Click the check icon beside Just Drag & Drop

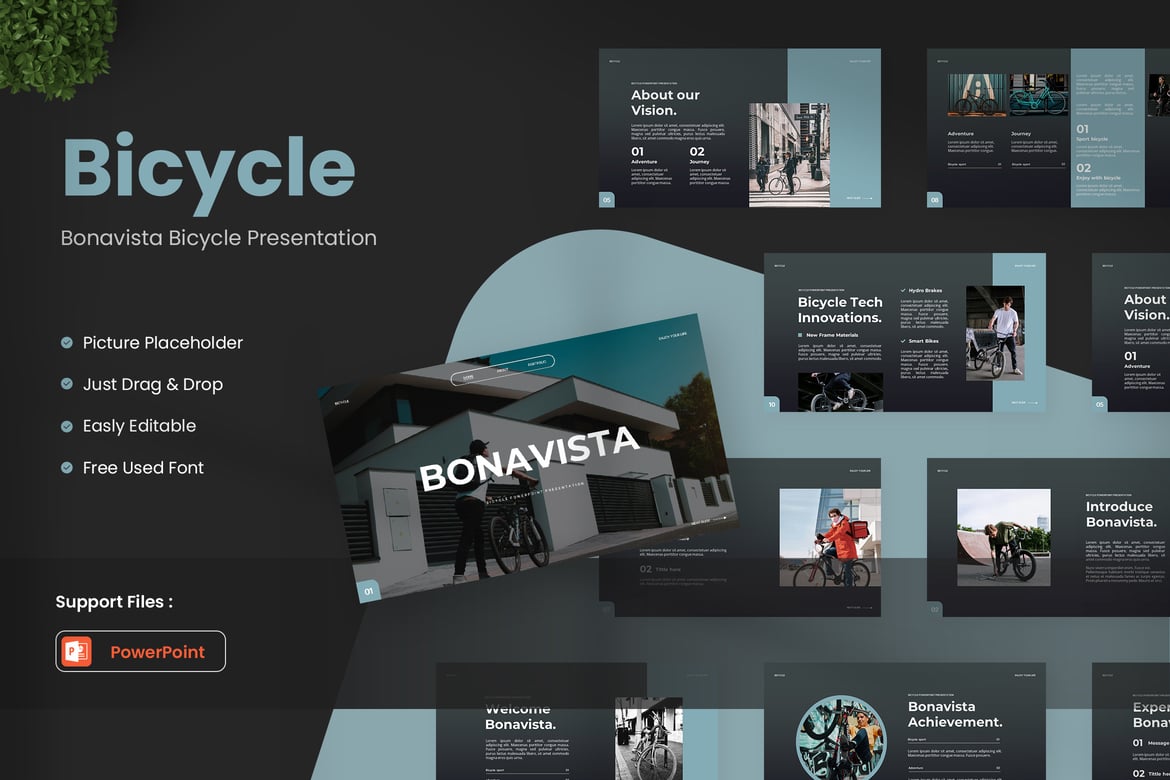tap(66, 384)
